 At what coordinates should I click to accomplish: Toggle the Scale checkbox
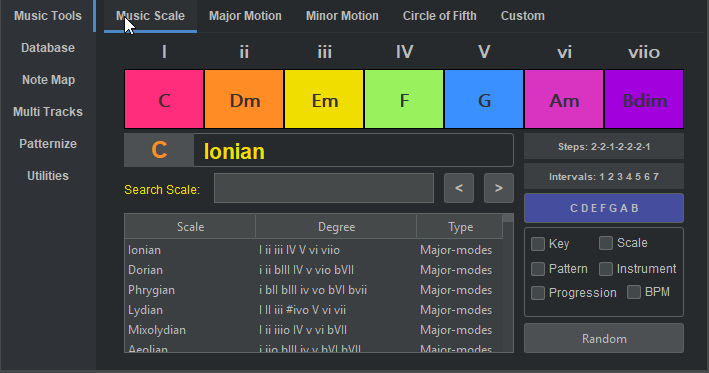[606, 243]
